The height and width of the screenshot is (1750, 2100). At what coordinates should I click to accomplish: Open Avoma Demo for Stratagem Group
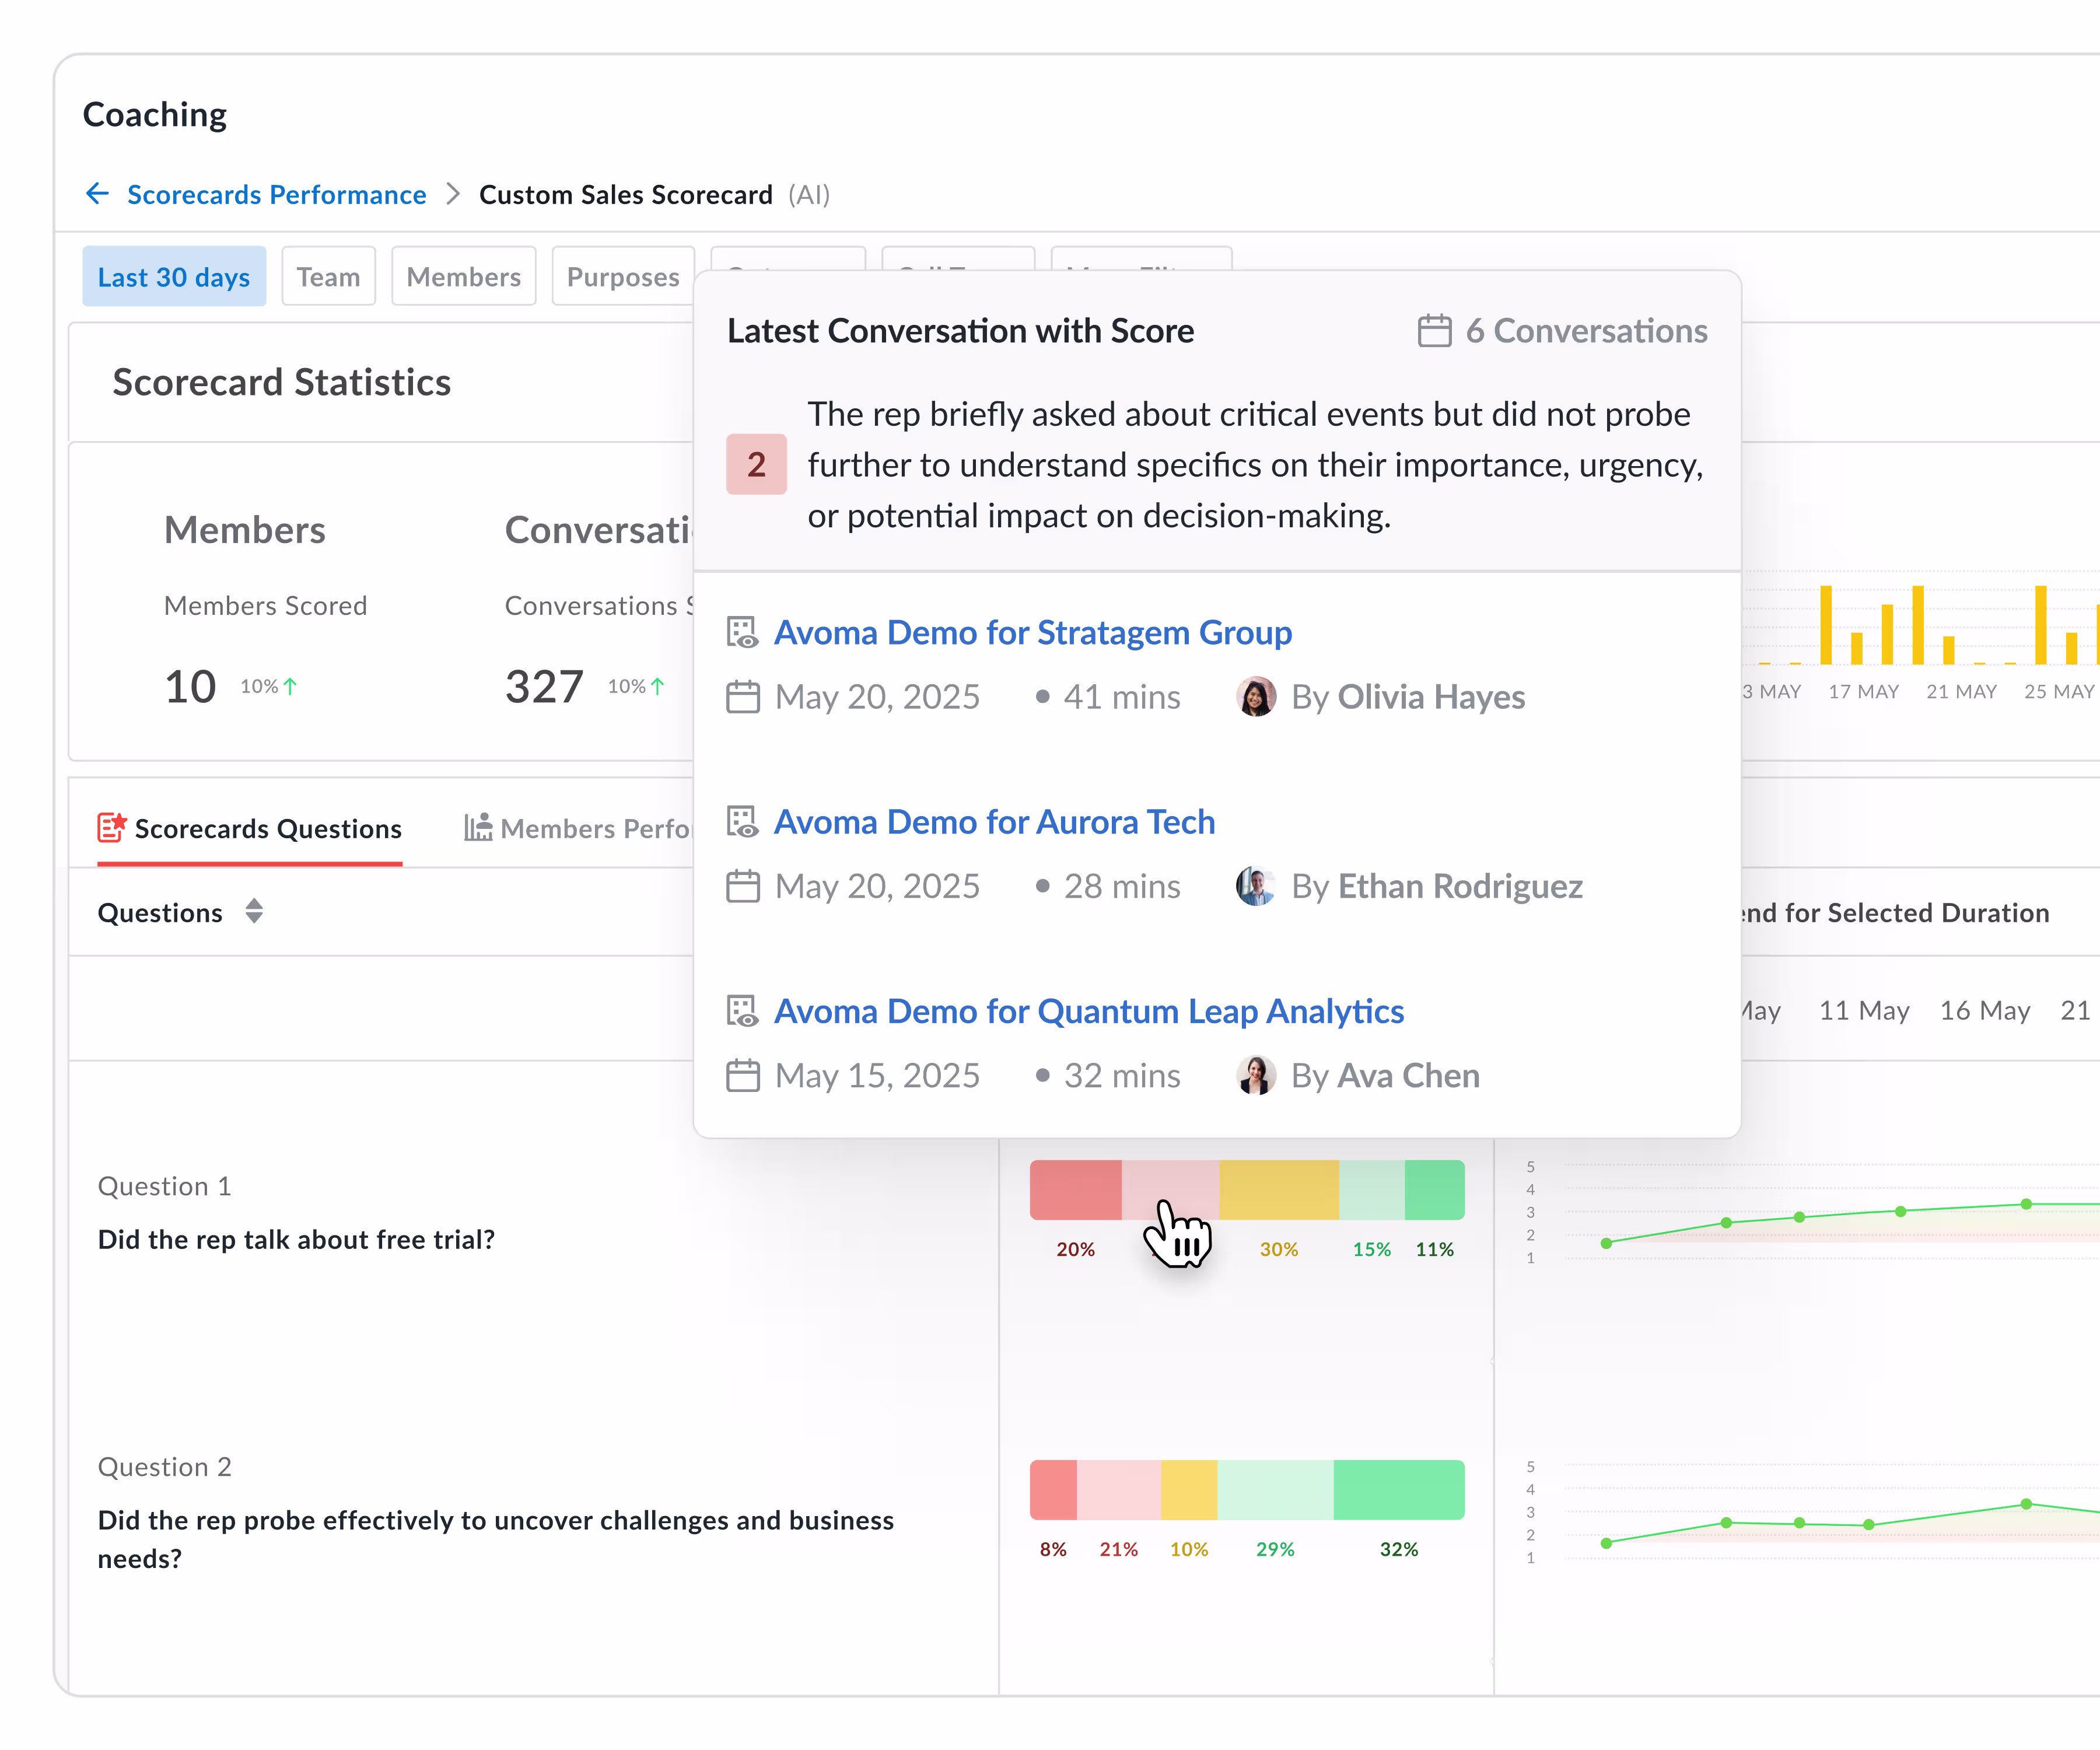pyautogui.click(x=1033, y=633)
